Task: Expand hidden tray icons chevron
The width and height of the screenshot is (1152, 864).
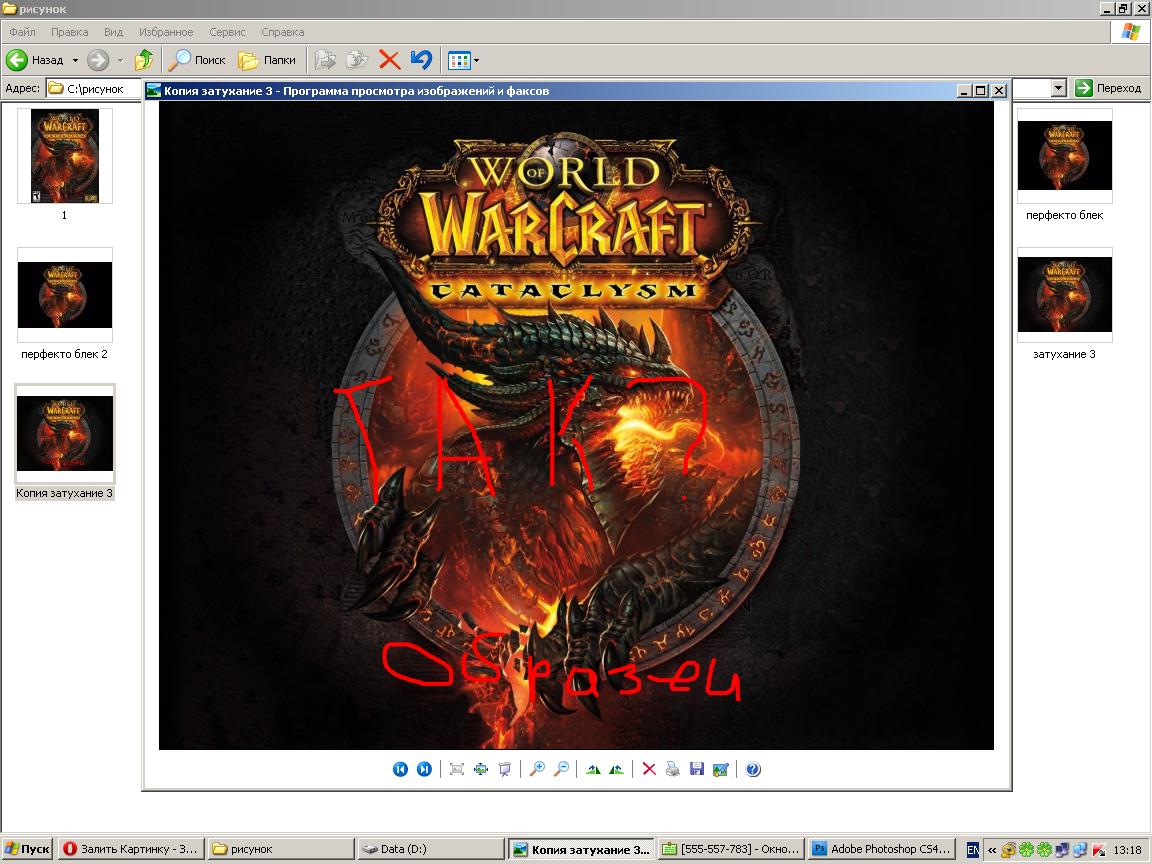Action: (x=991, y=850)
